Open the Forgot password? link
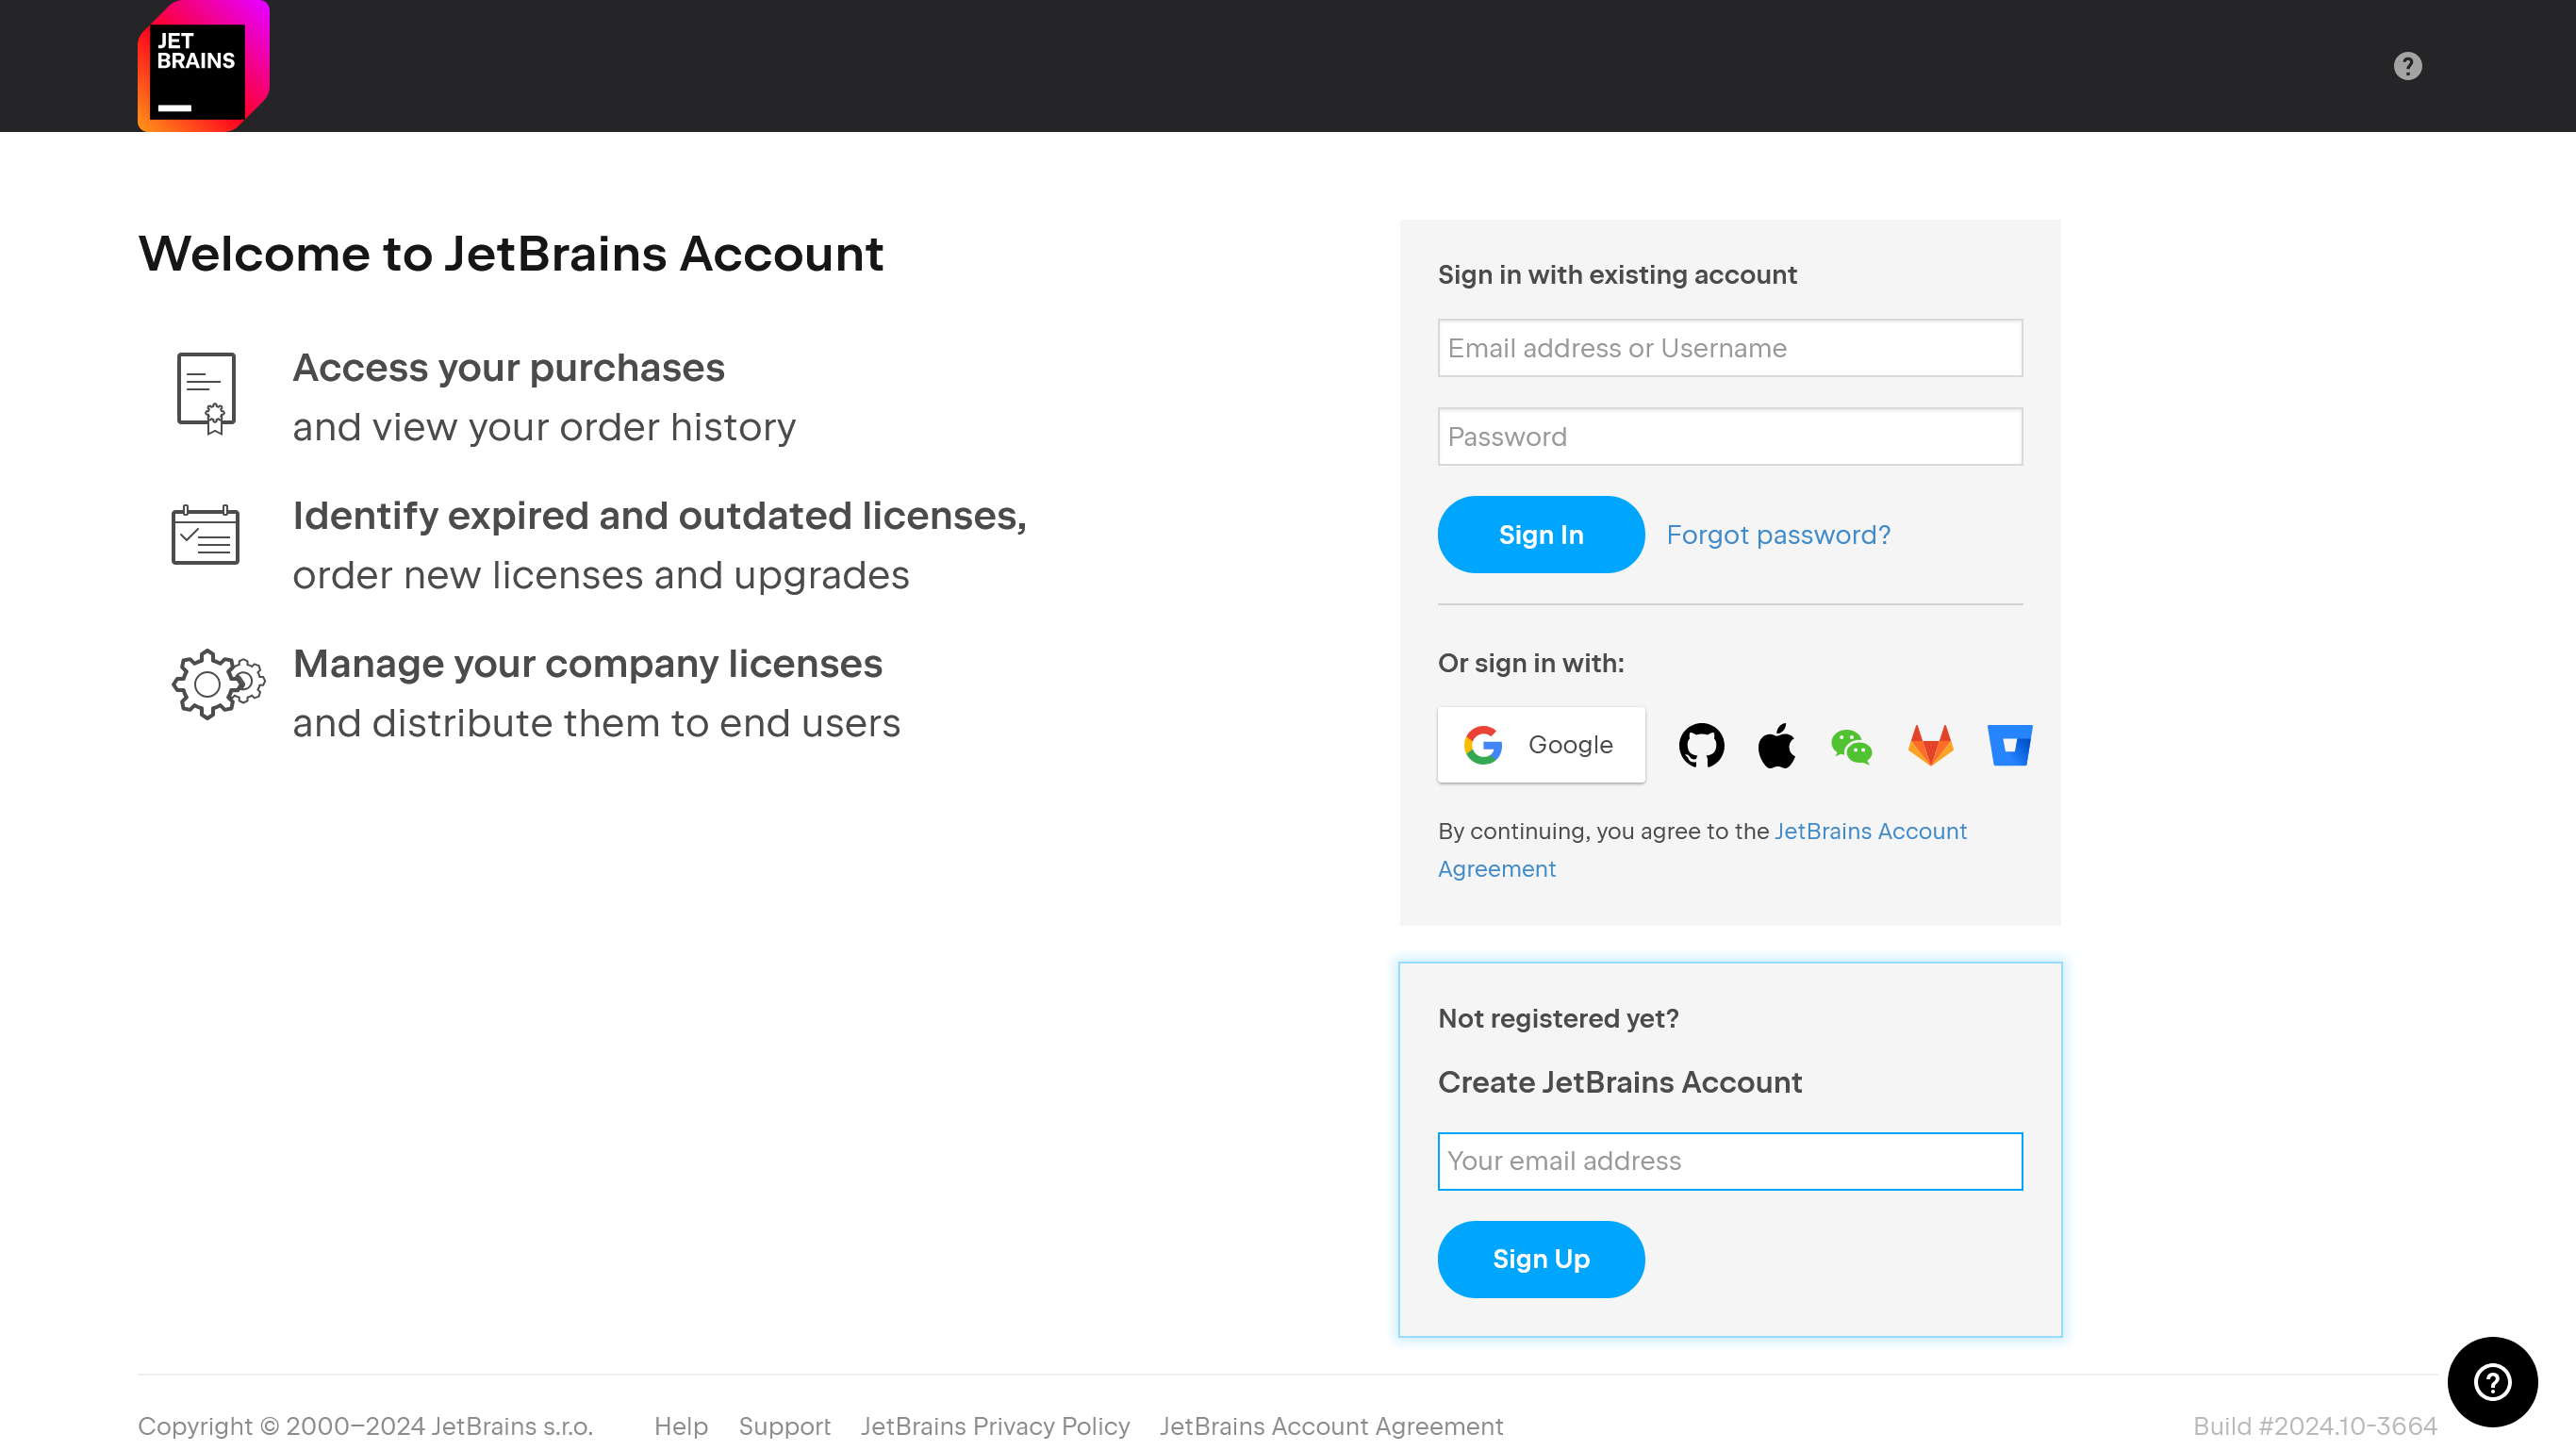Screen dimensions: 2576x1450 pos(1778,535)
